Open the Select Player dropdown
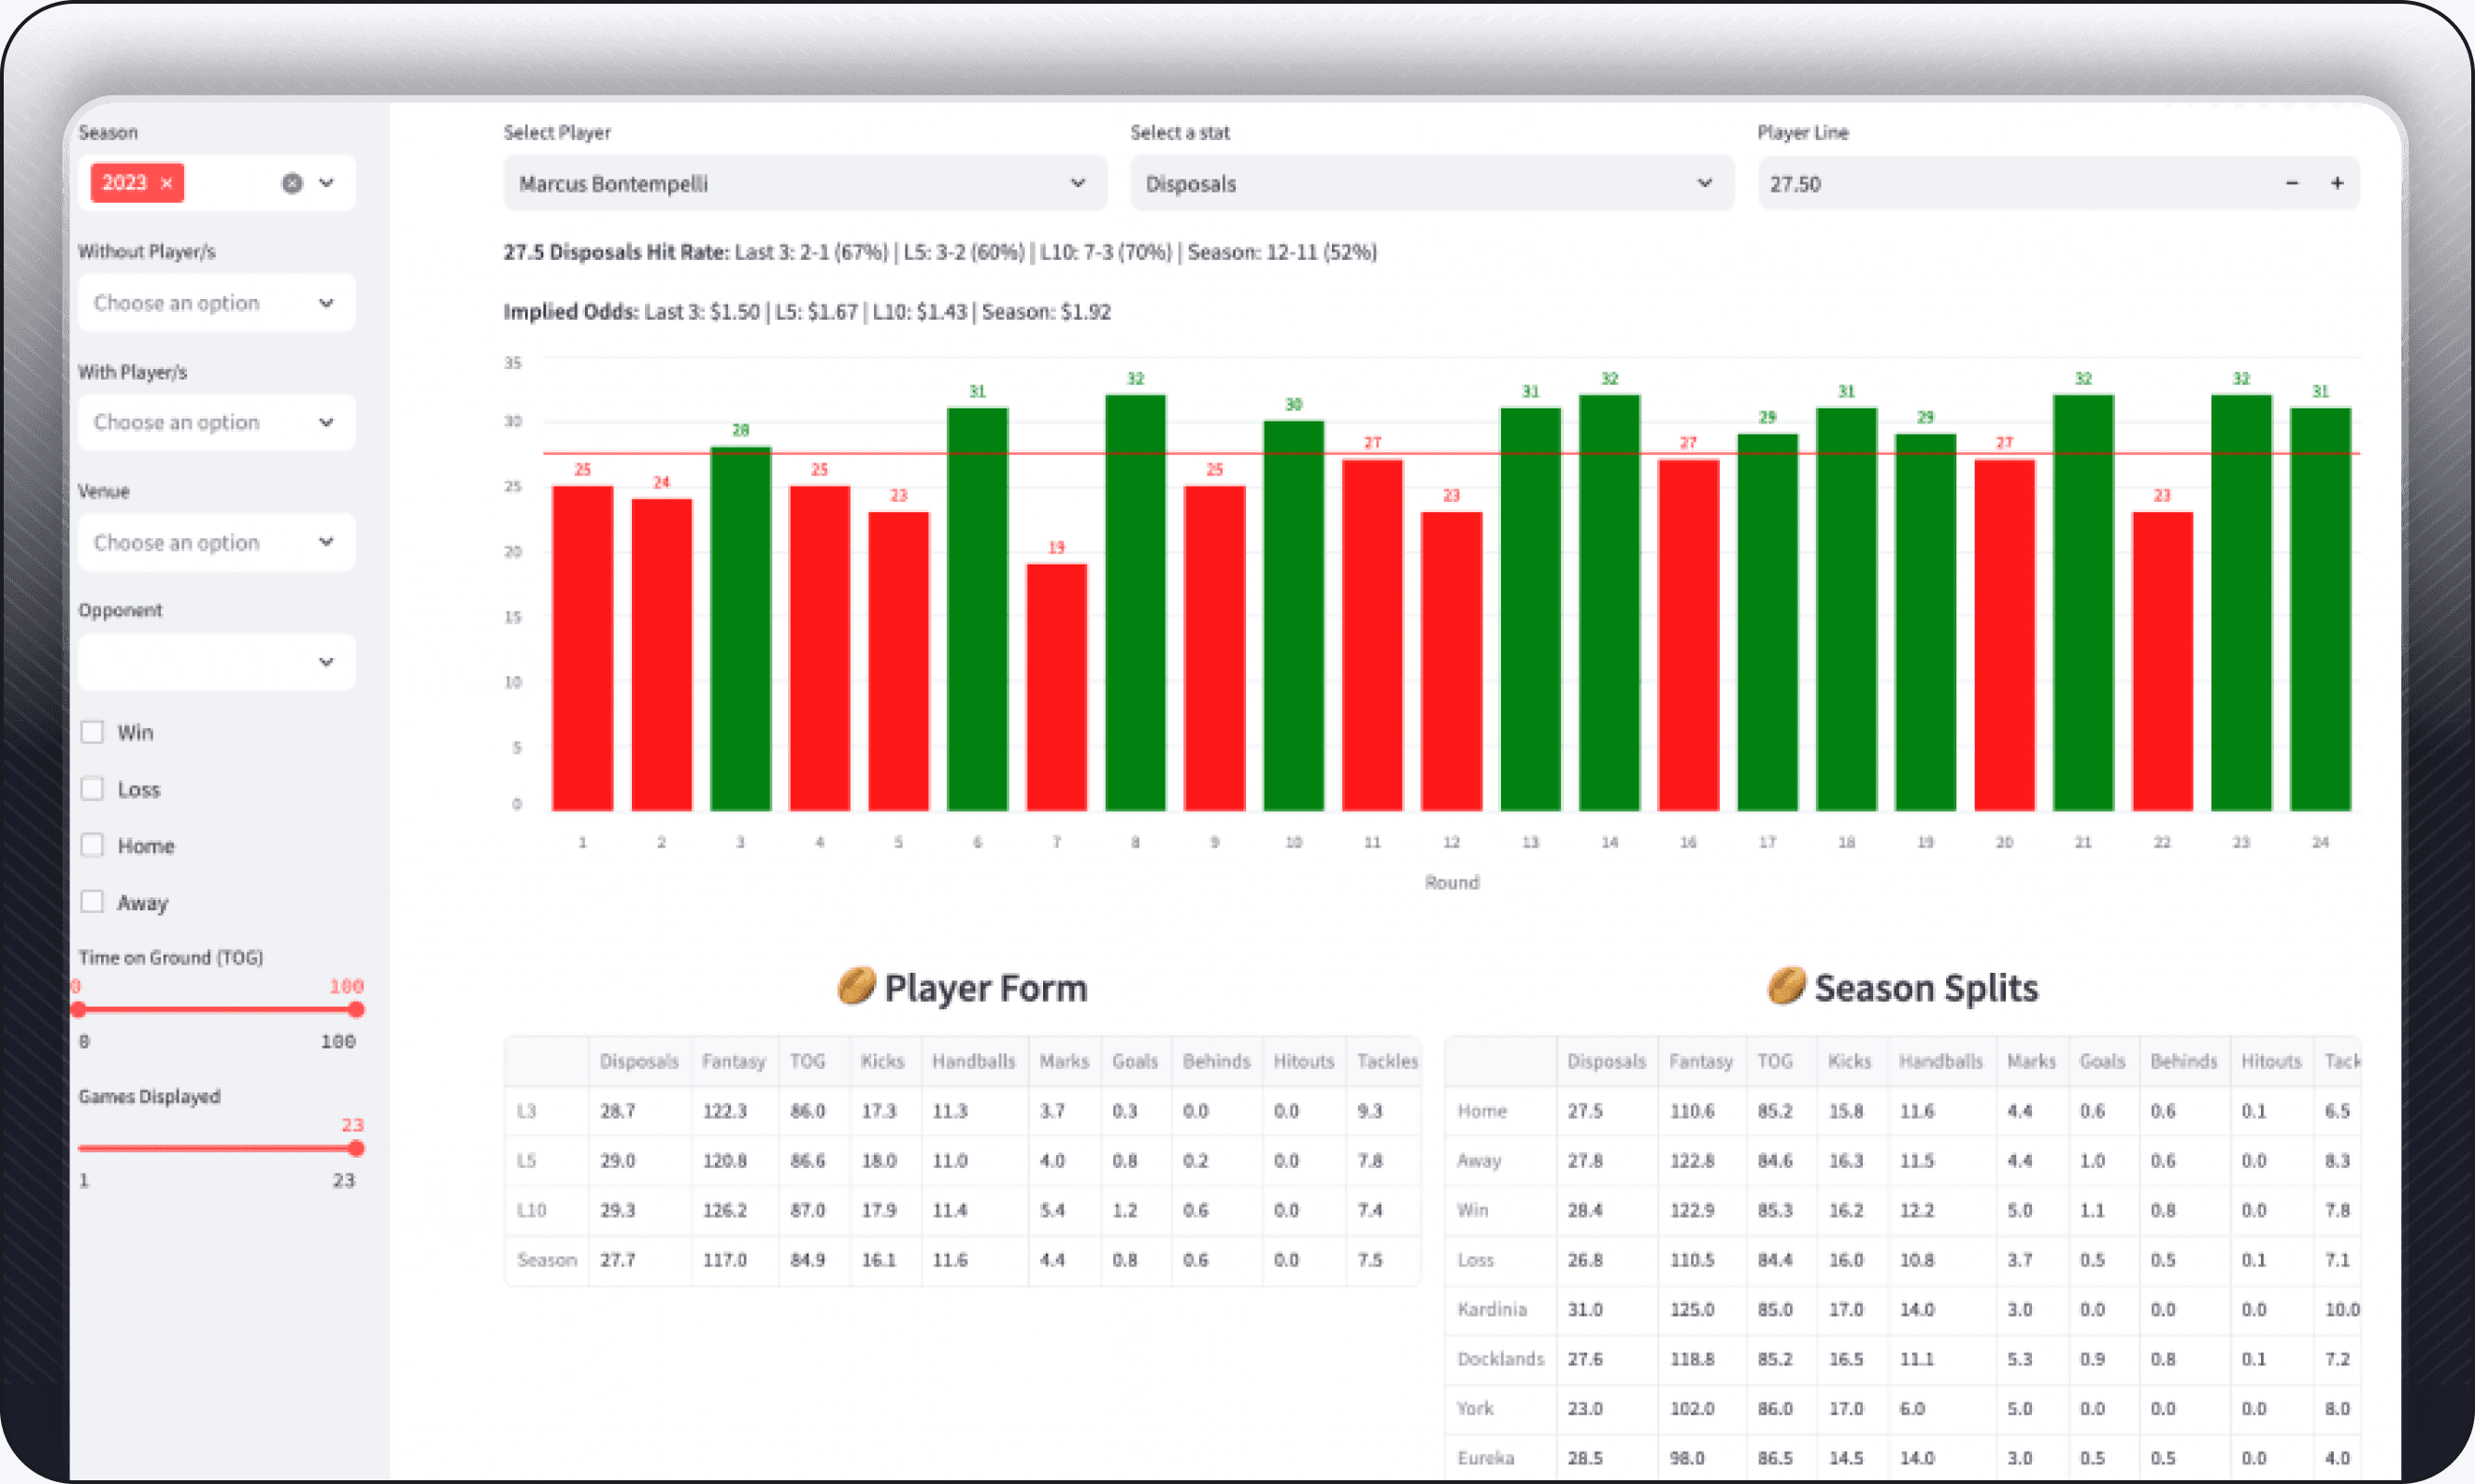Image resolution: width=2475 pixels, height=1484 pixels. coord(804,183)
